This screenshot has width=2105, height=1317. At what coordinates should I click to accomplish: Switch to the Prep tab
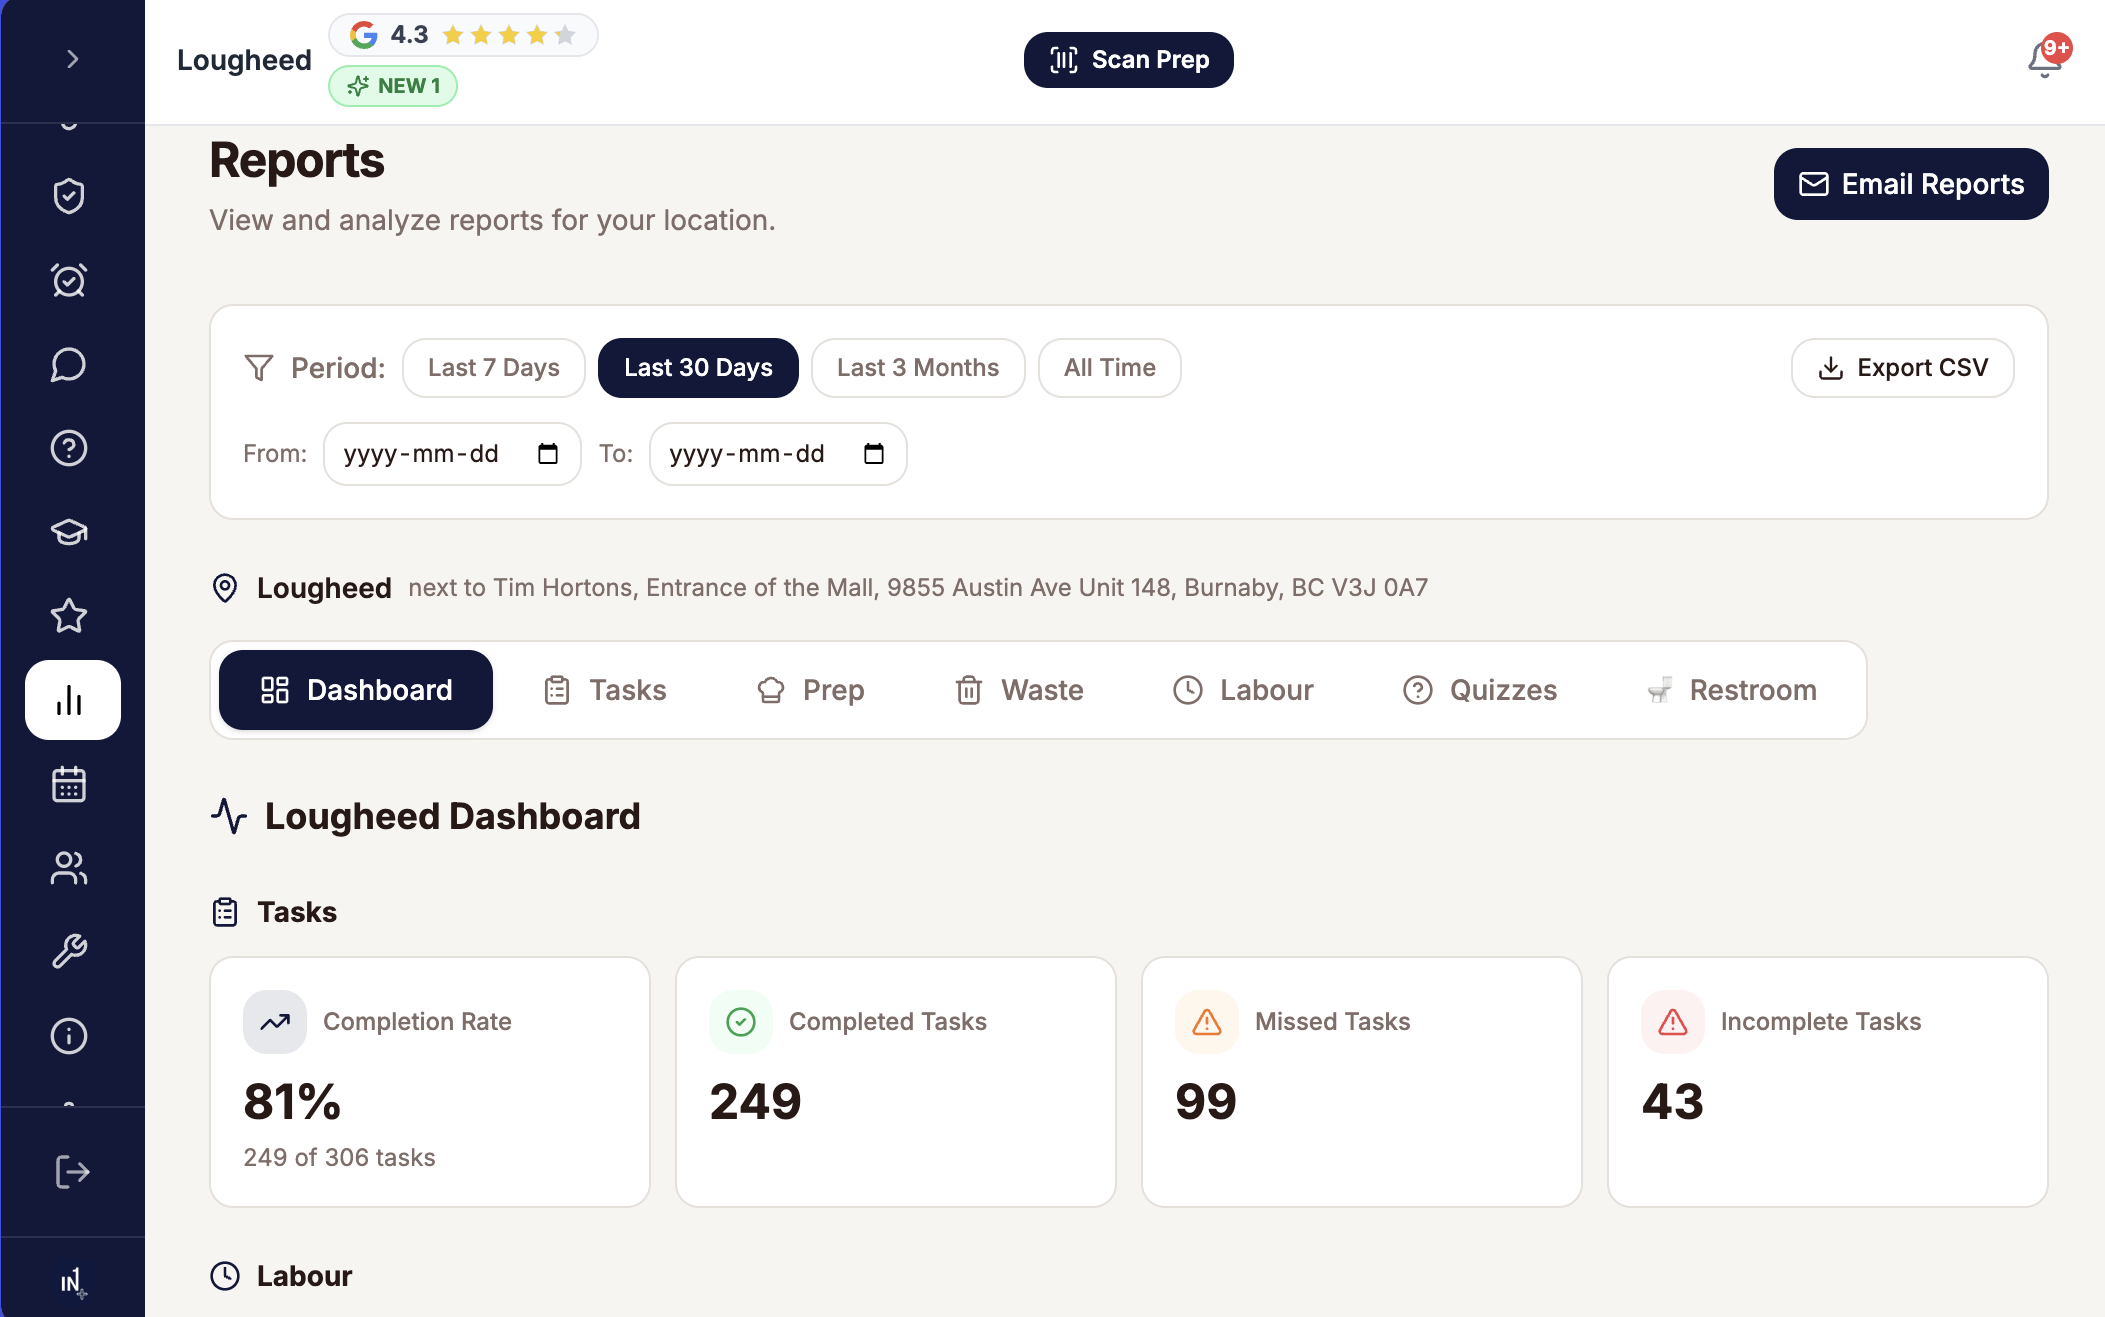tap(810, 690)
